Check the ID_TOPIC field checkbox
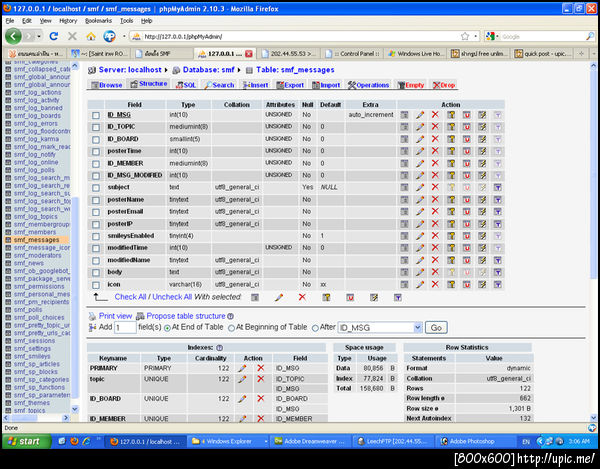 (x=96, y=127)
